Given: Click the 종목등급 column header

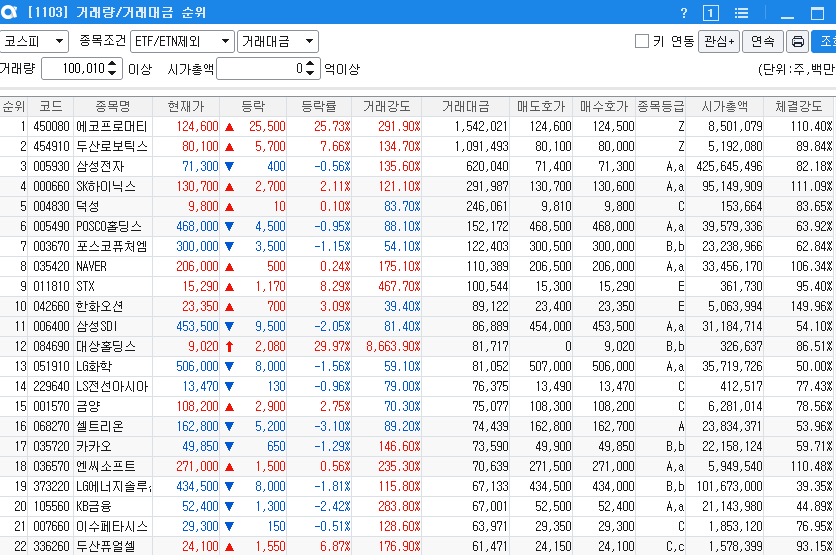Looking at the screenshot, I should pos(661,107).
